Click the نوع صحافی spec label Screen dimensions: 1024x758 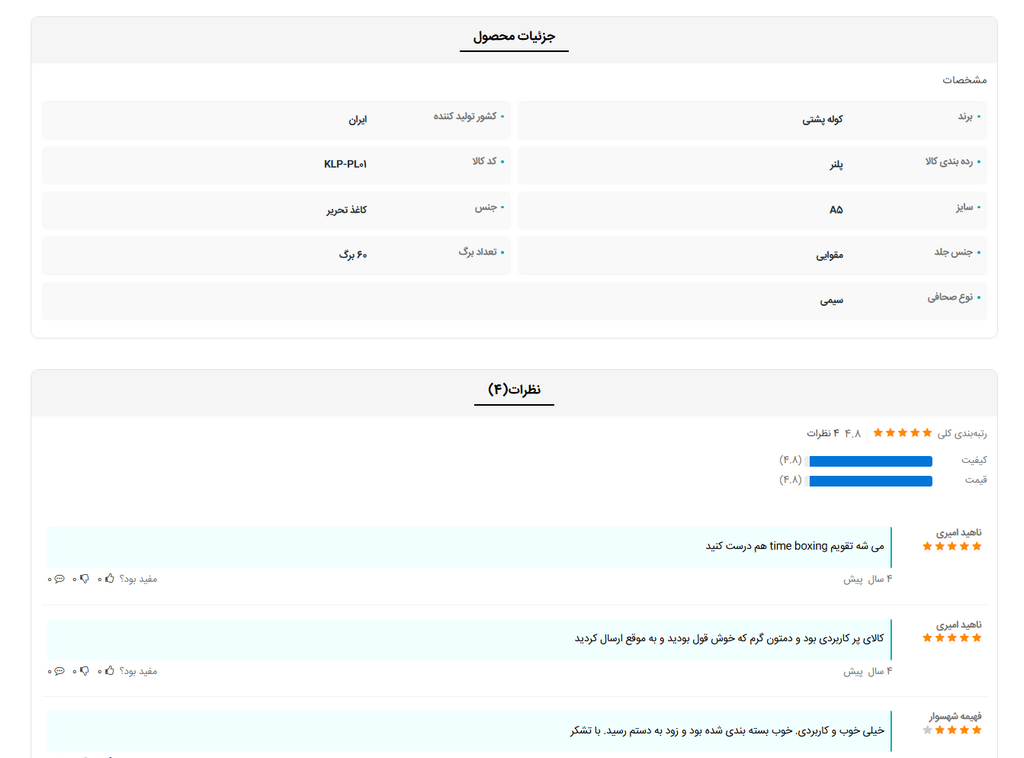(950, 297)
